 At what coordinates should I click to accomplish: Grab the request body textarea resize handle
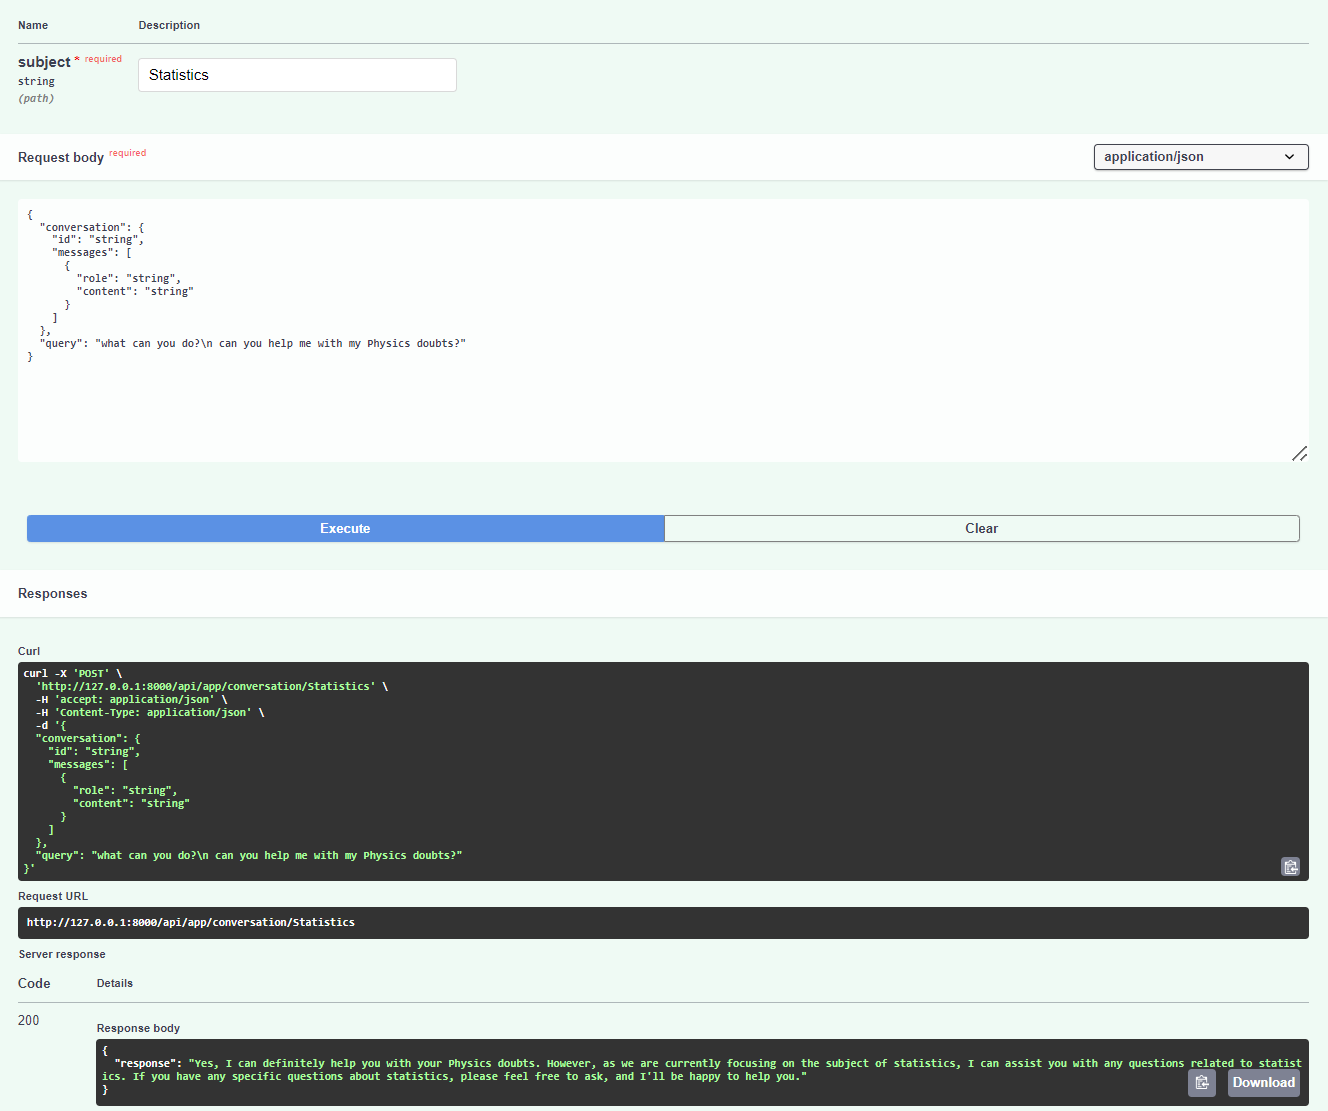click(x=1299, y=453)
